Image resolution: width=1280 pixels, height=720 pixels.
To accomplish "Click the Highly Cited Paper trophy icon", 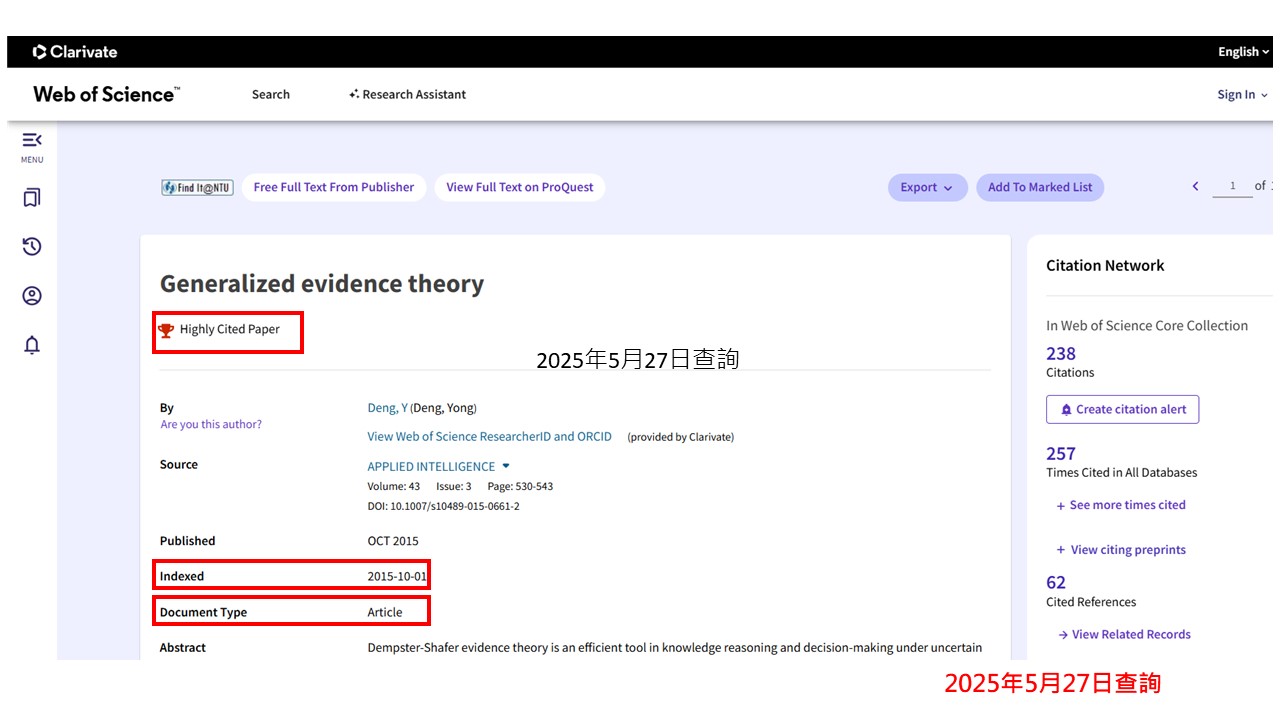I will 167,330.
